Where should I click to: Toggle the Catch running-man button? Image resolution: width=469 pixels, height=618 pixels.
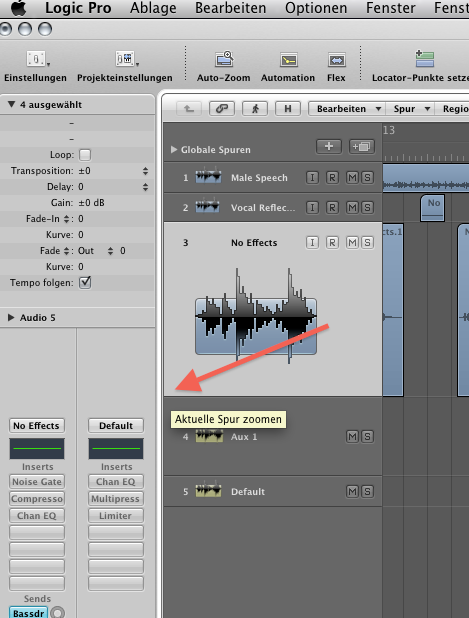click(255, 108)
